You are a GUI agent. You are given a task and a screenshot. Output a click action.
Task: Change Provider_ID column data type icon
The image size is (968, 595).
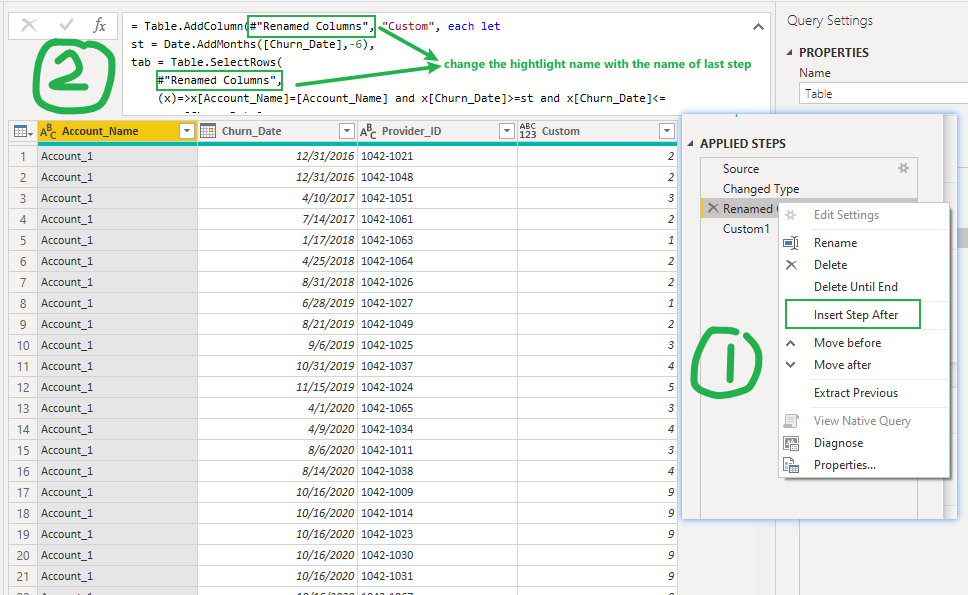tap(368, 131)
